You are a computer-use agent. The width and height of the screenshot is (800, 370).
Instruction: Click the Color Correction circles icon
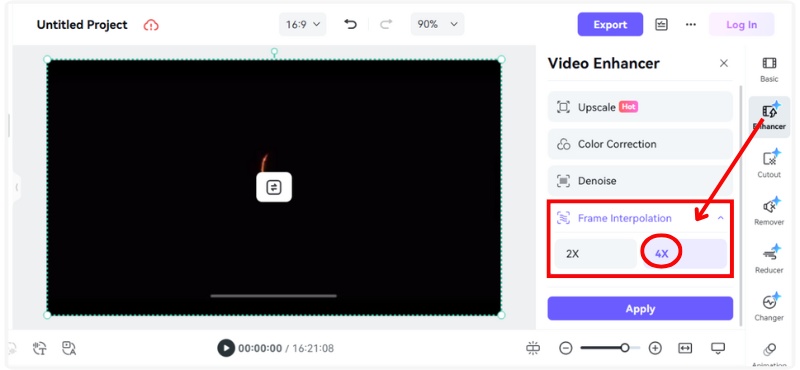coord(563,144)
